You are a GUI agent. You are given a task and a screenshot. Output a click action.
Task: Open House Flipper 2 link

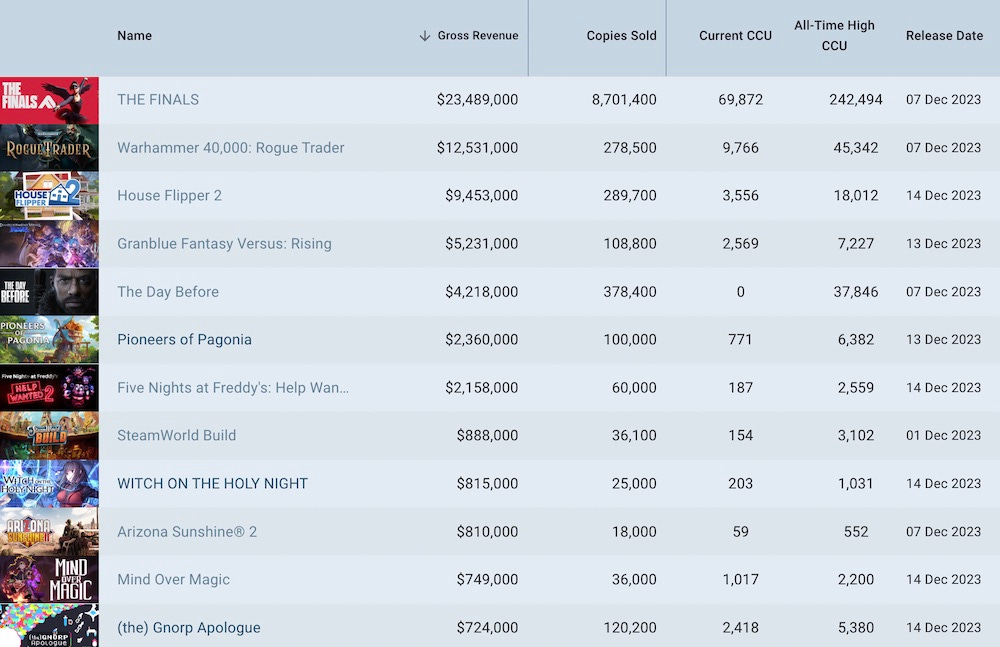click(x=170, y=196)
